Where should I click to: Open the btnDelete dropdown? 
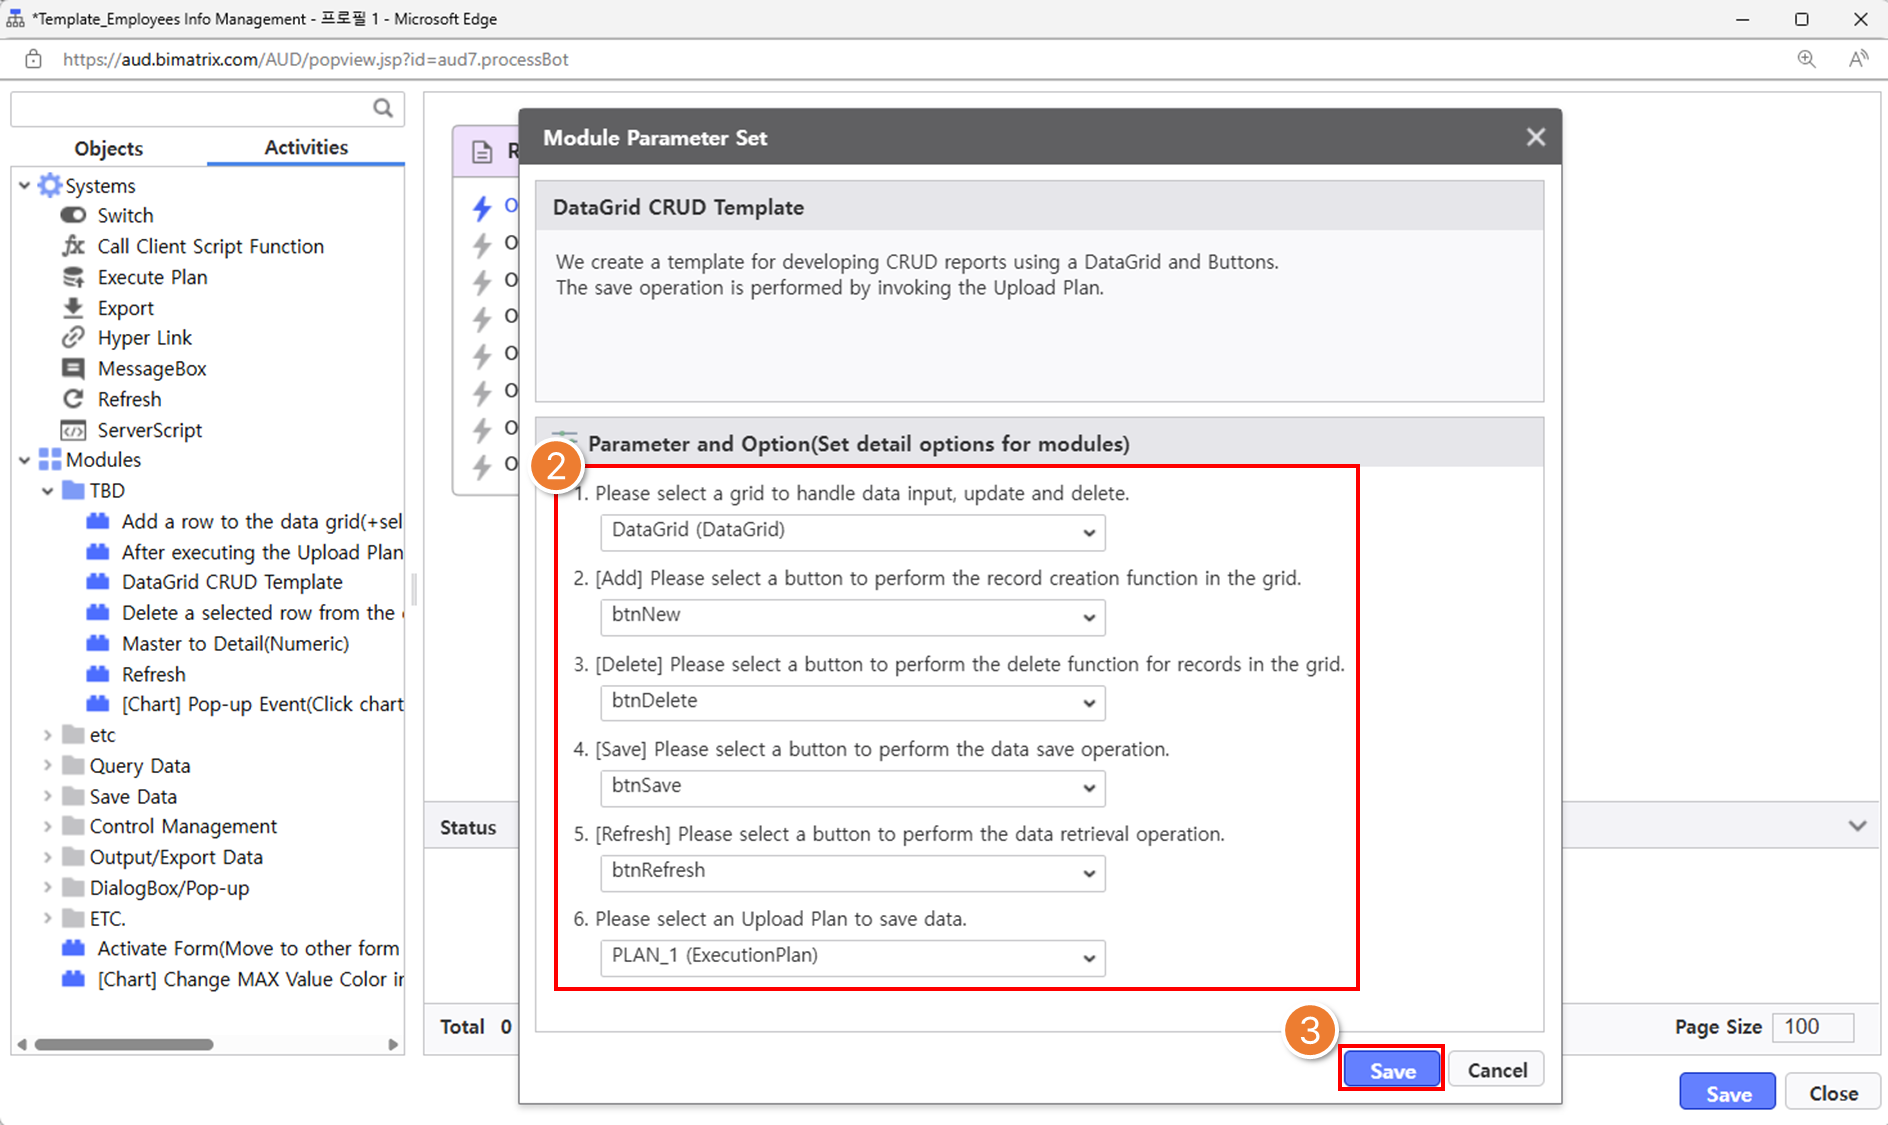tap(853, 702)
